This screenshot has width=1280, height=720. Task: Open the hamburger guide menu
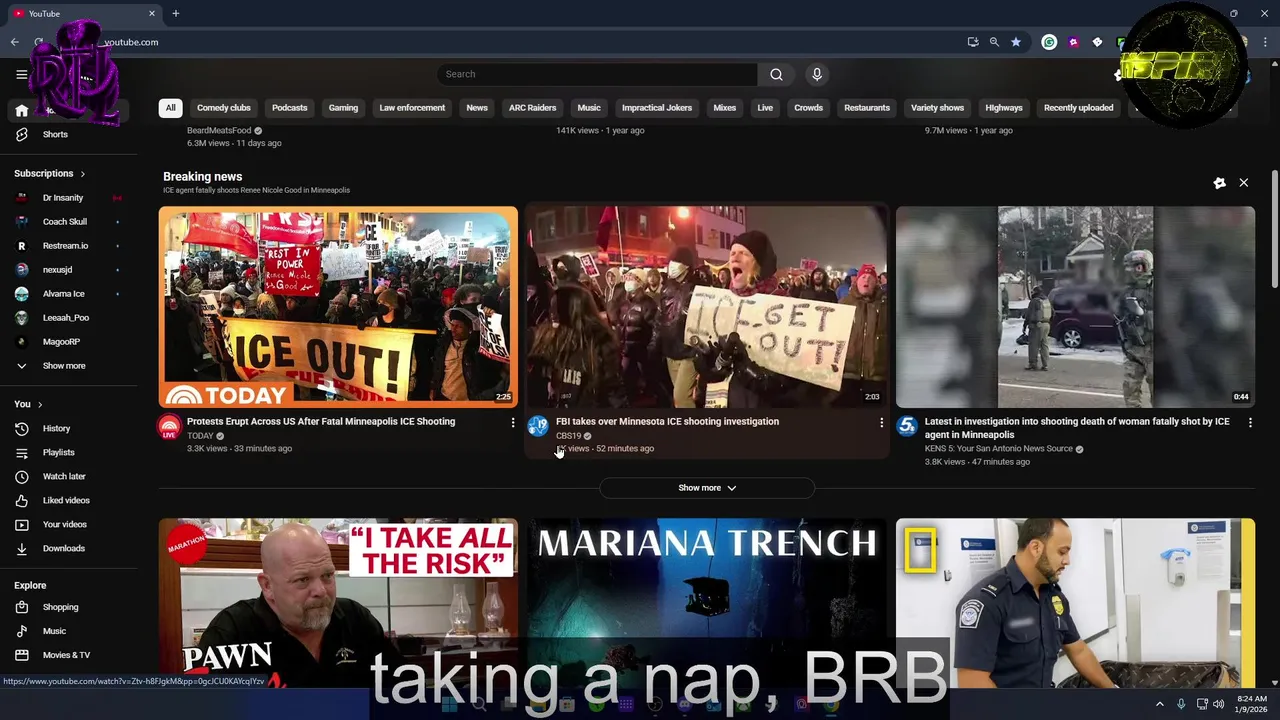(21, 74)
